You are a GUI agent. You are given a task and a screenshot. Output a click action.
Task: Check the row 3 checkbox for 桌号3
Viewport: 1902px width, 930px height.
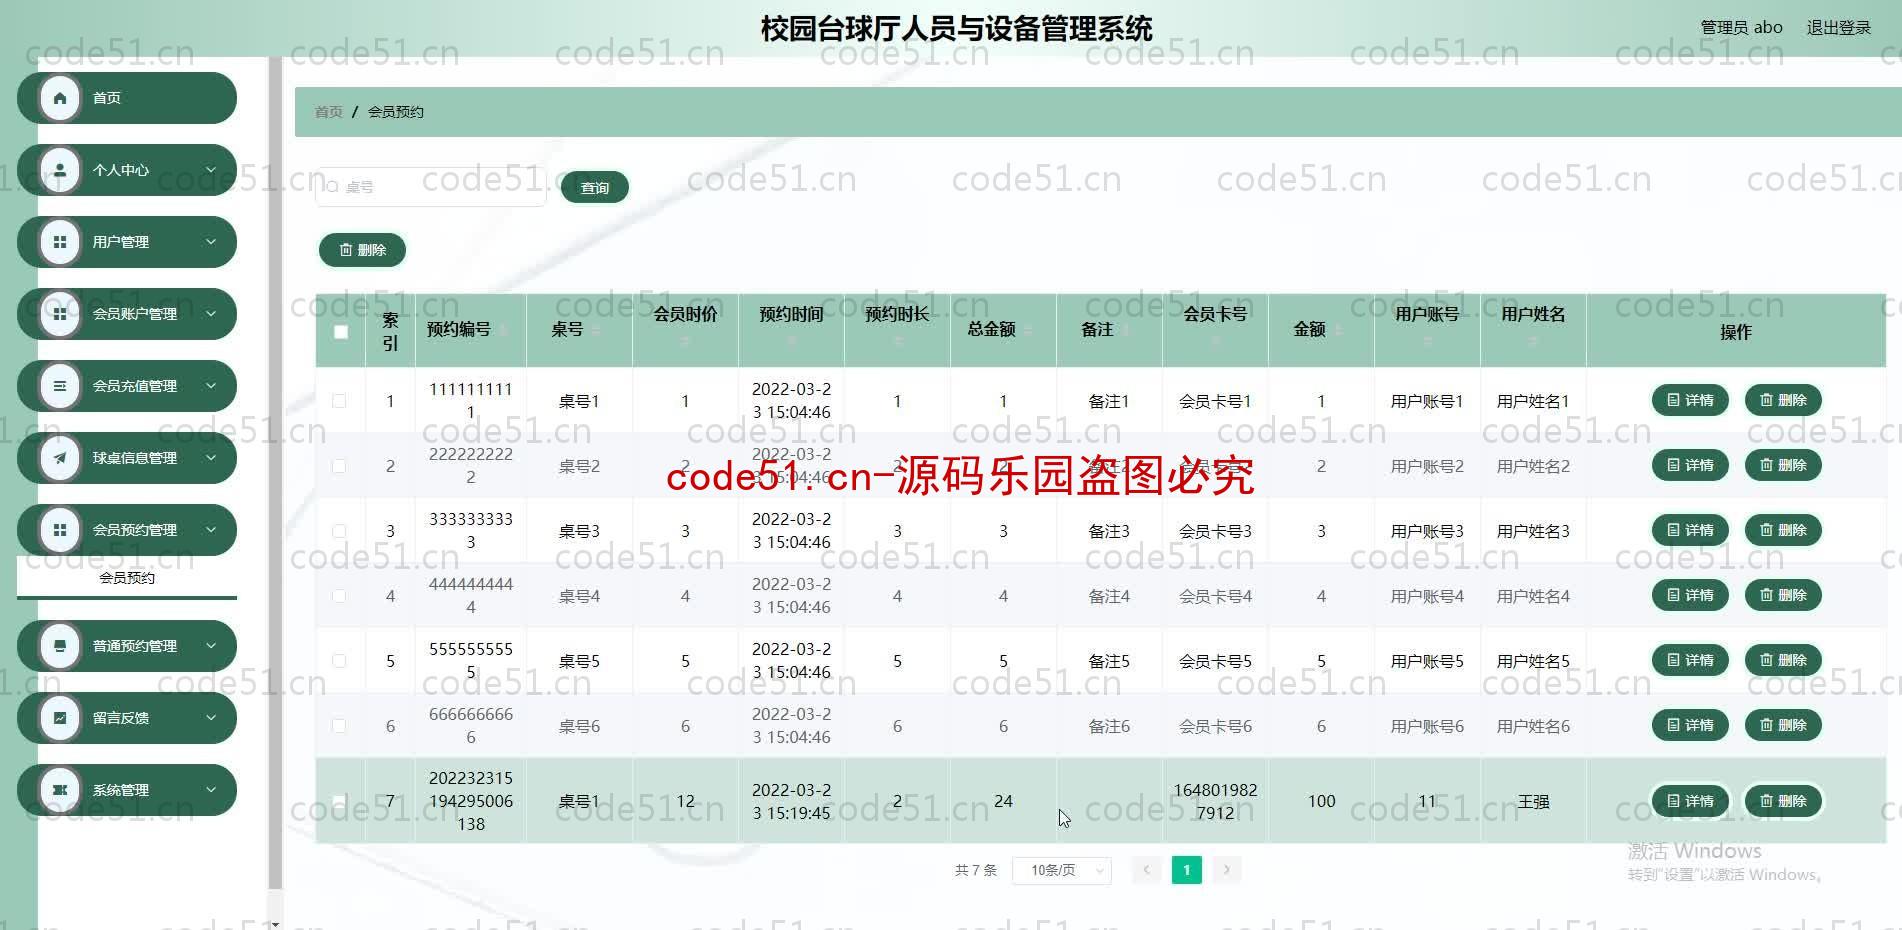(339, 531)
